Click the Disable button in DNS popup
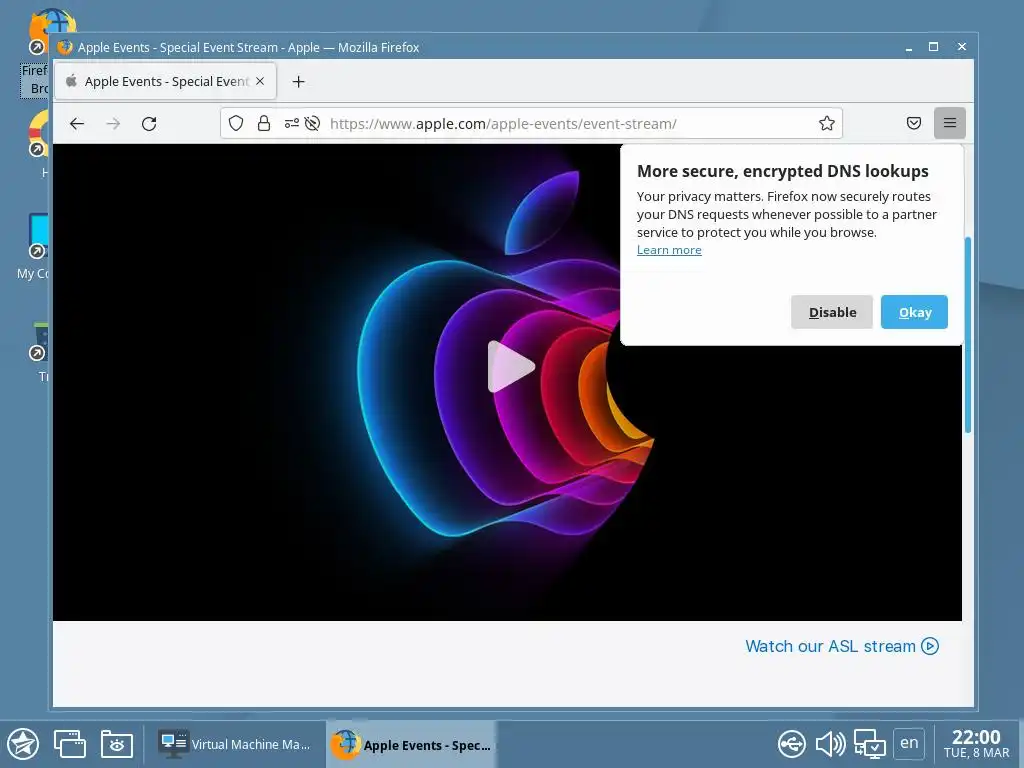Screen dimensions: 1024x768 click(x=832, y=312)
